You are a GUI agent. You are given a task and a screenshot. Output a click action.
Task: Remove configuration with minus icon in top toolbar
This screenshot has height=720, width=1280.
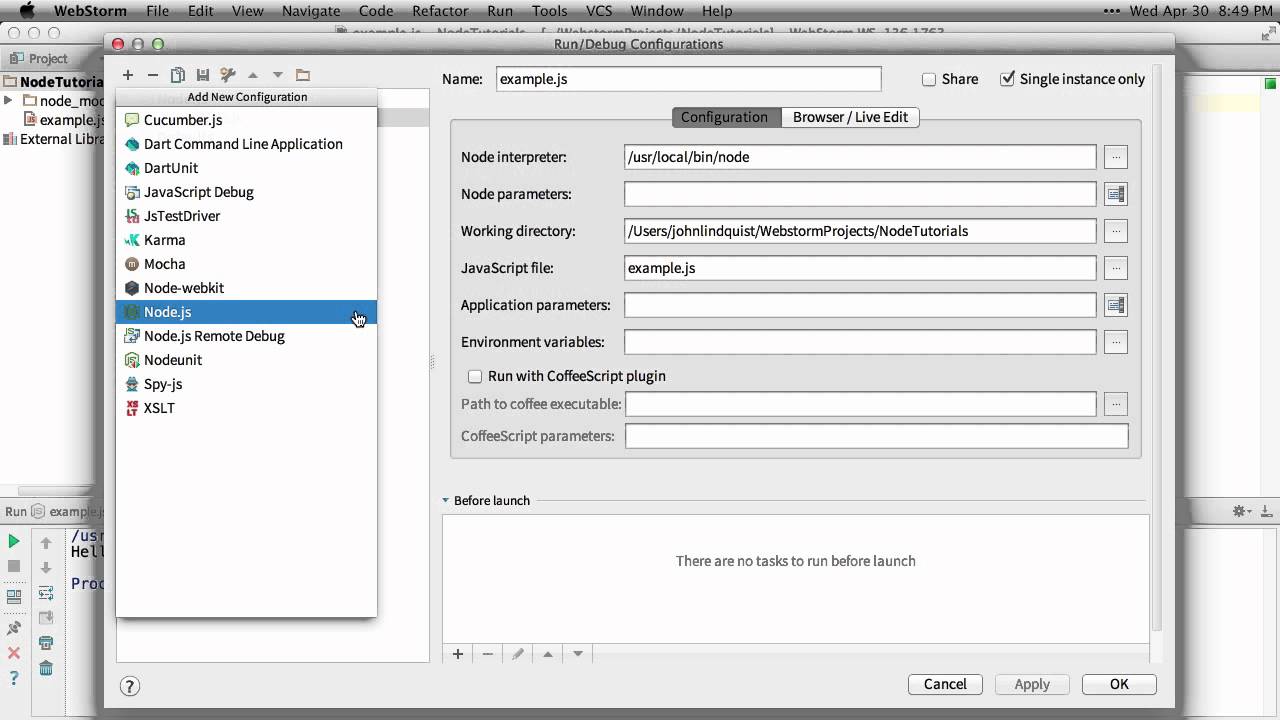coord(153,75)
